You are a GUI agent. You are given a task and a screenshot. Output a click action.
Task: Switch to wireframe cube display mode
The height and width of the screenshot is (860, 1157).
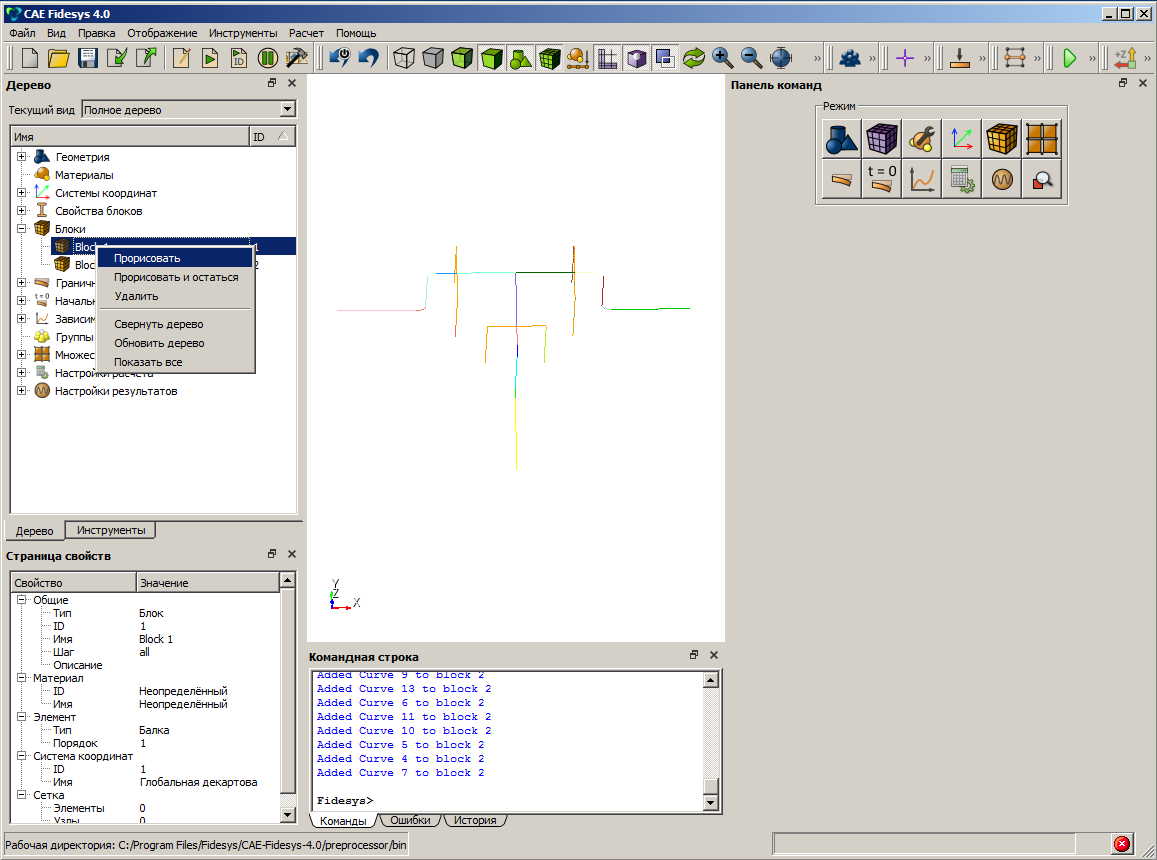point(404,58)
